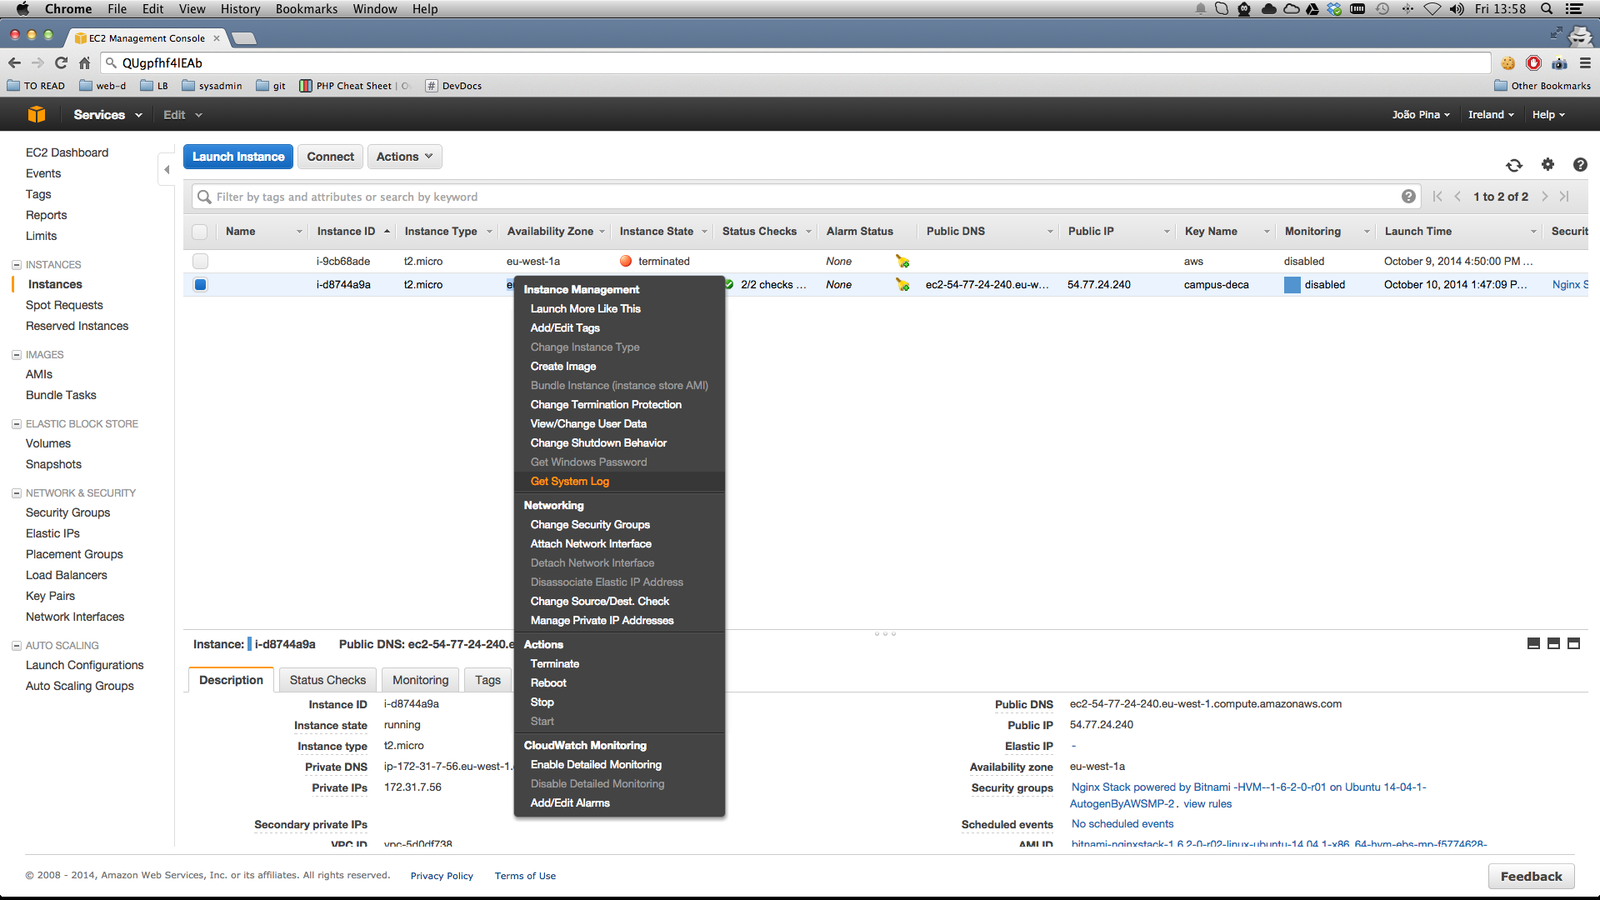The height and width of the screenshot is (900, 1600).
Task: Go to first page of results
Action: tap(1438, 196)
